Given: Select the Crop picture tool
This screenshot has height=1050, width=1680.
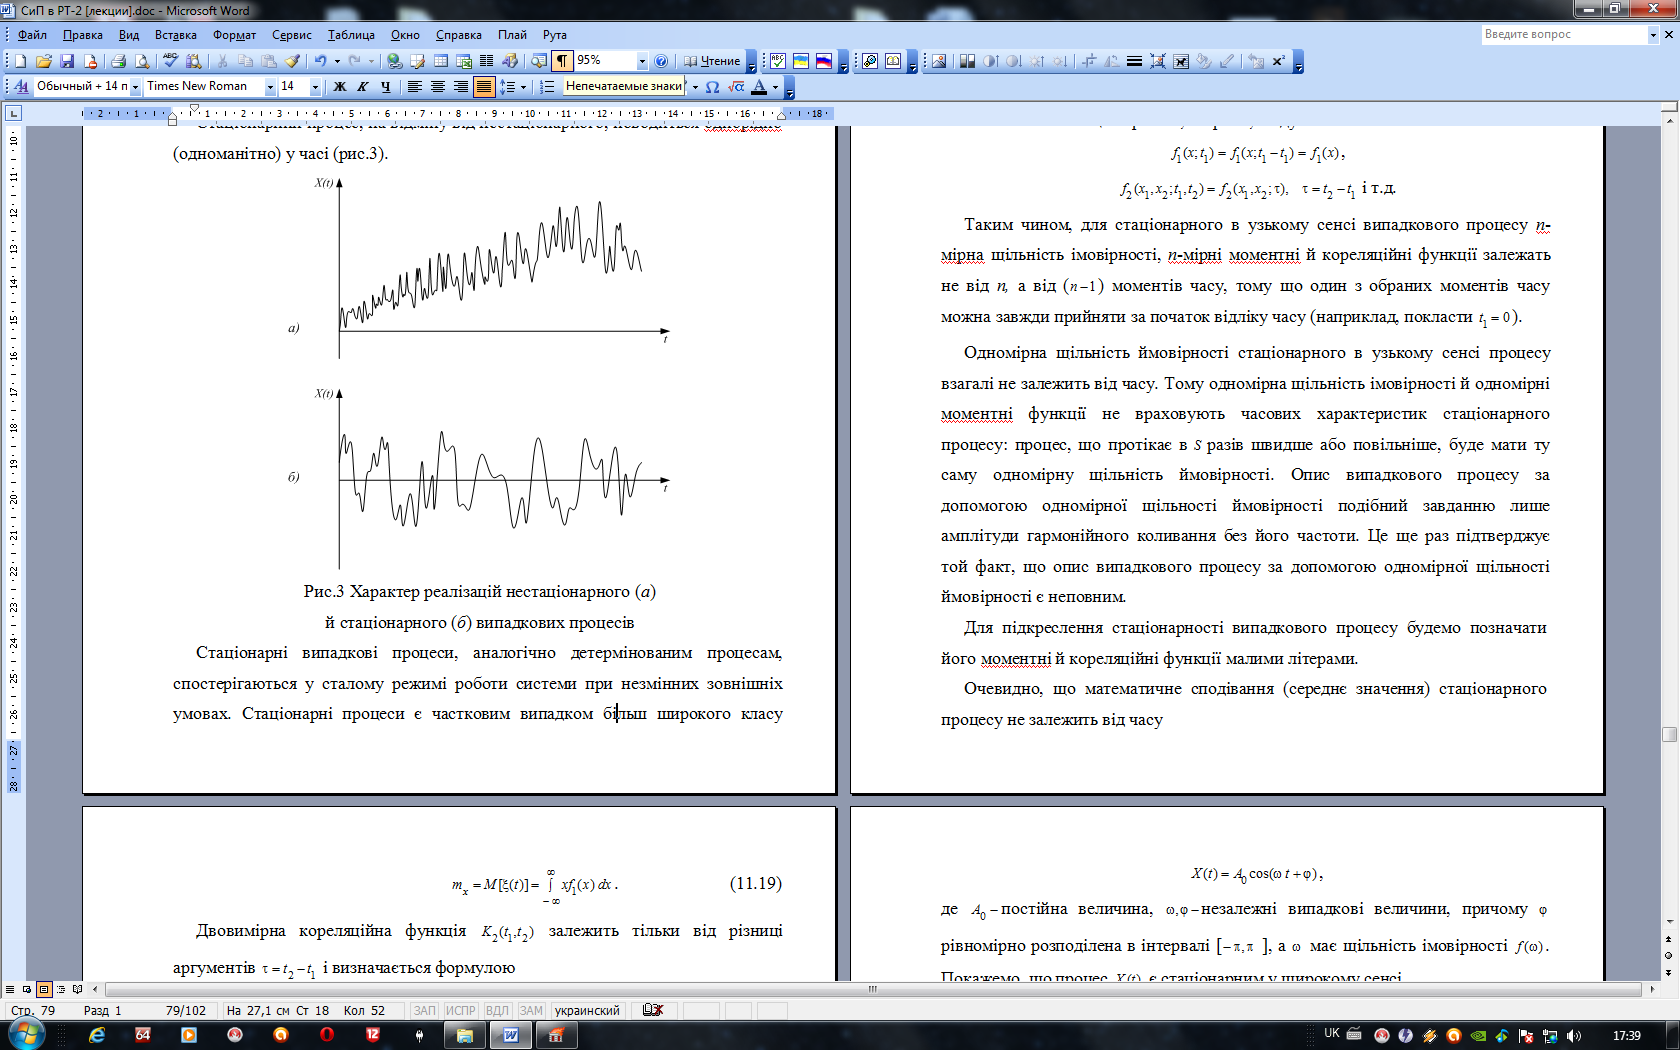Looking at the screenshot, I should pos(1087,61).
